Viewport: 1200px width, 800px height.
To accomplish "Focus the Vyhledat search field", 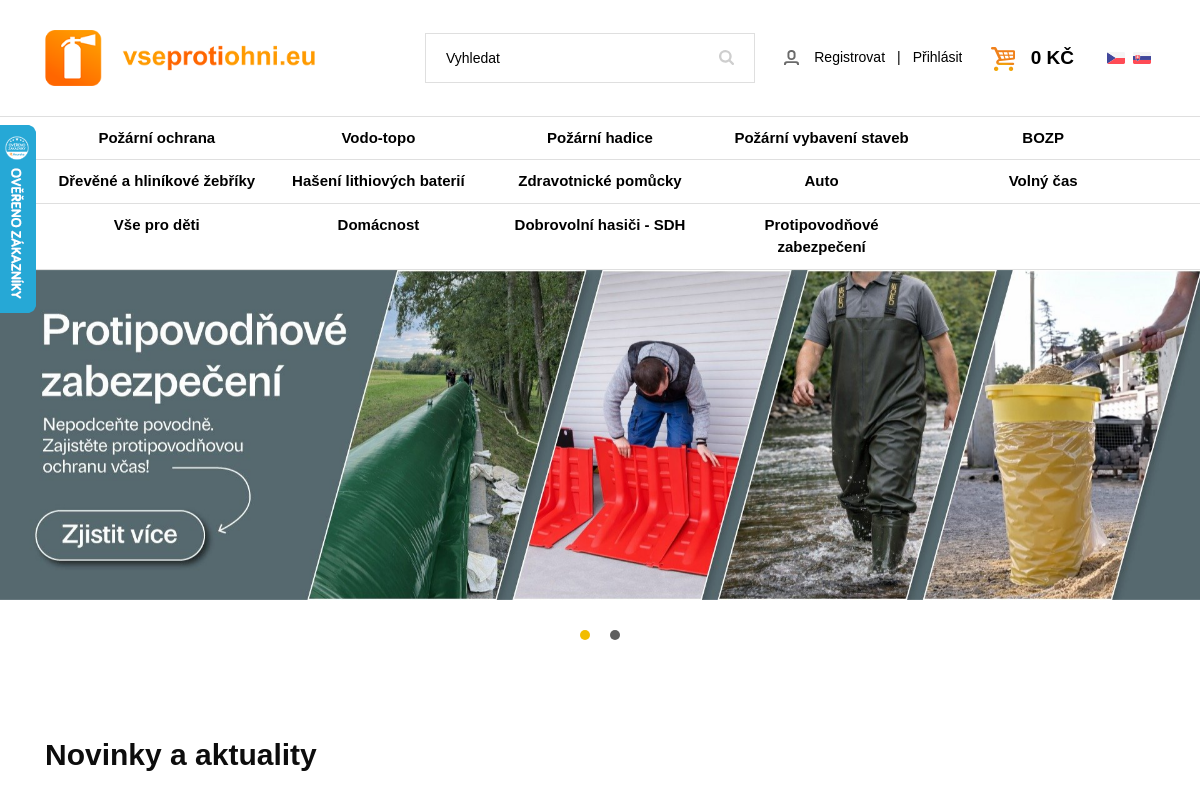I will click(x=590, y=58).
